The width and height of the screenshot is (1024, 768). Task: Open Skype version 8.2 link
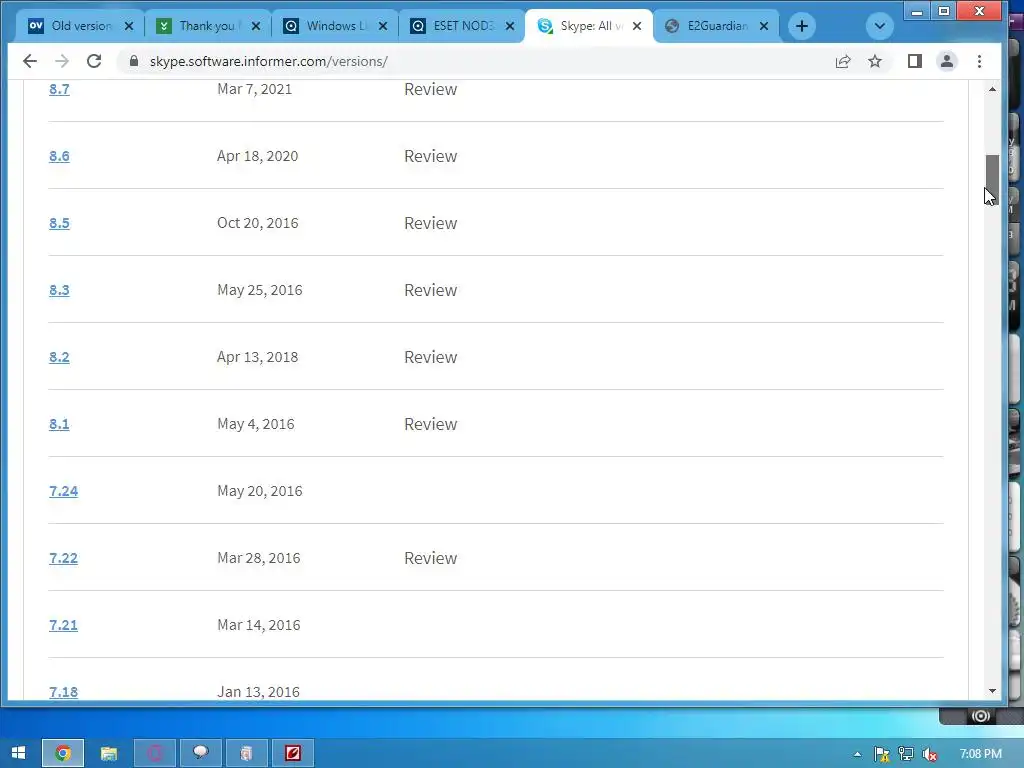point(59,357)
